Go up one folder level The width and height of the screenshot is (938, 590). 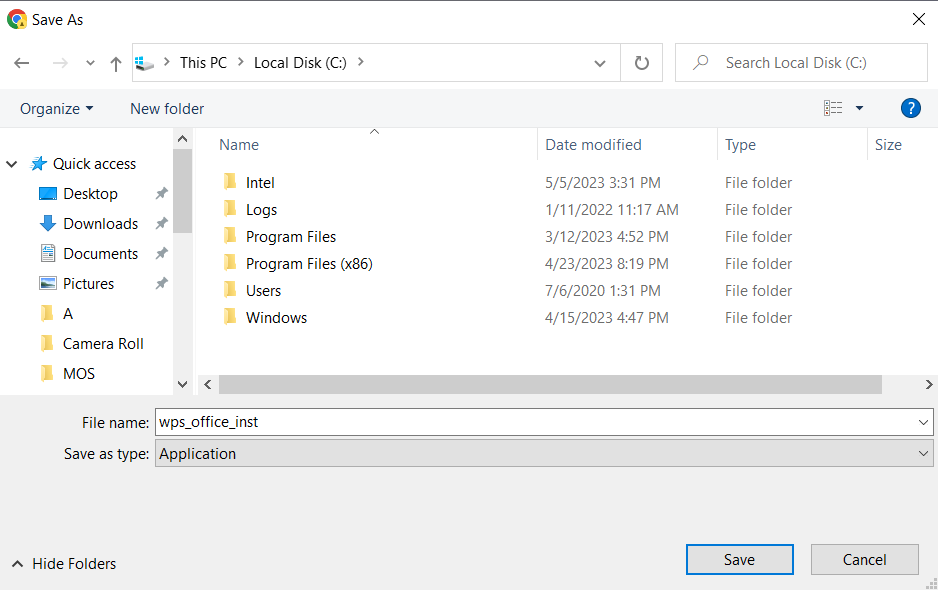pyautogui.click(x=115, y=62)
